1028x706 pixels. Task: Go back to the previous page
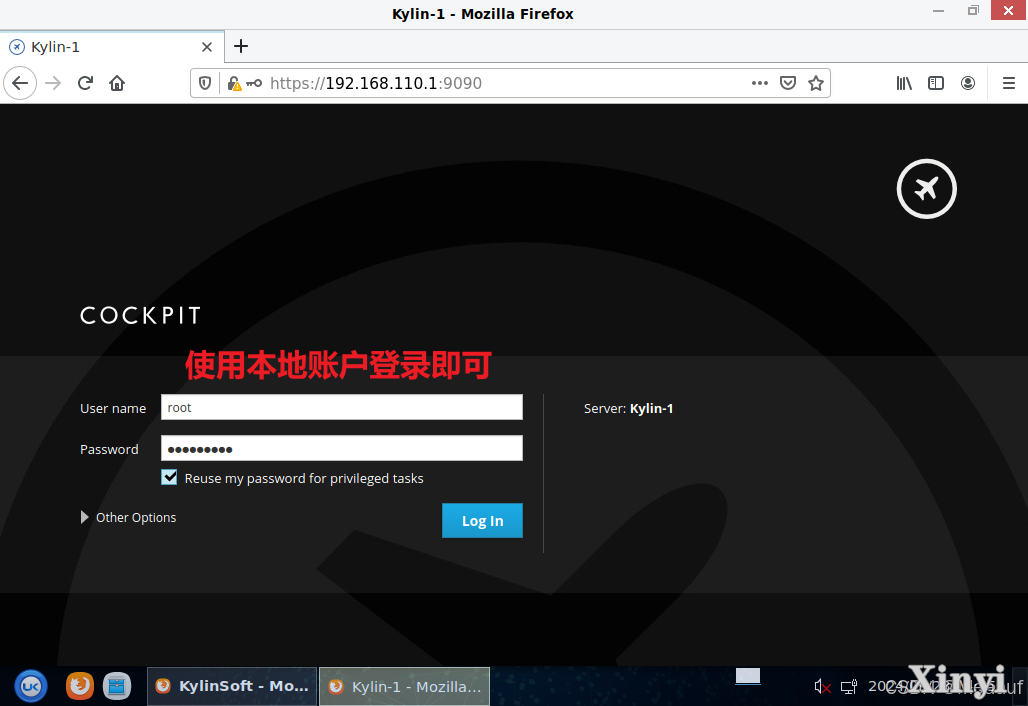[x=20, y=83]
